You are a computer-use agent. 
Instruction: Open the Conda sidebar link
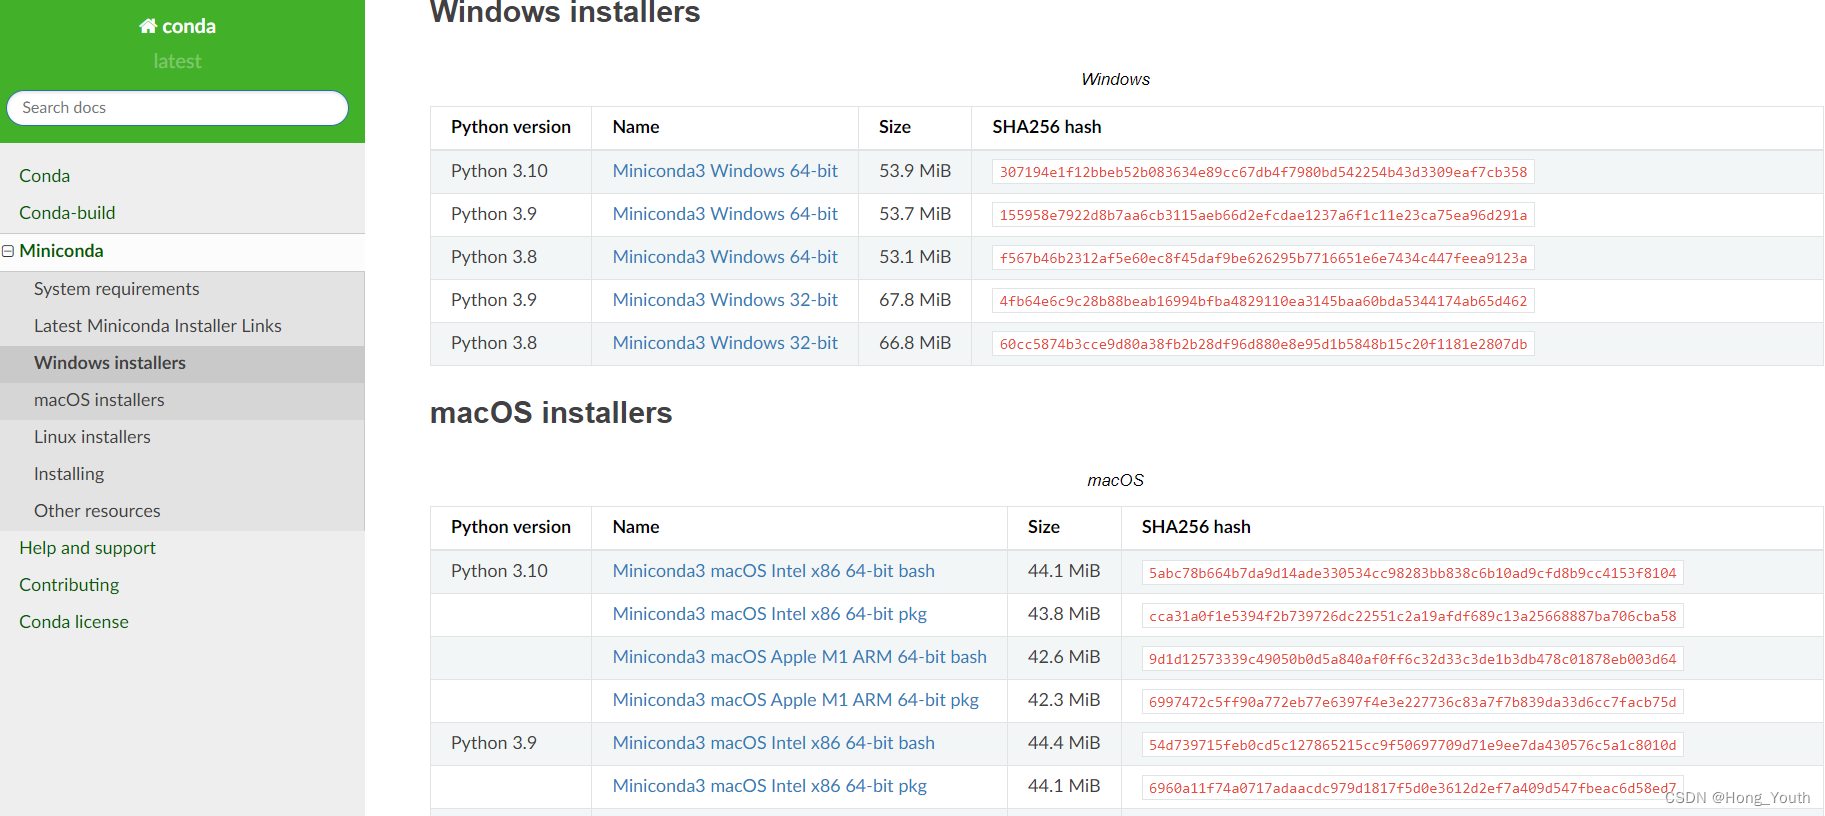point(45,176)
